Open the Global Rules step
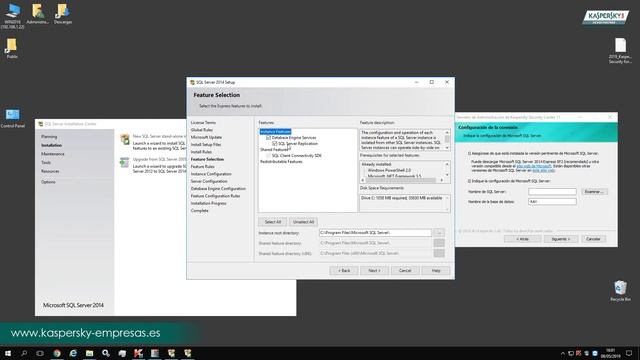 (202, 130)
